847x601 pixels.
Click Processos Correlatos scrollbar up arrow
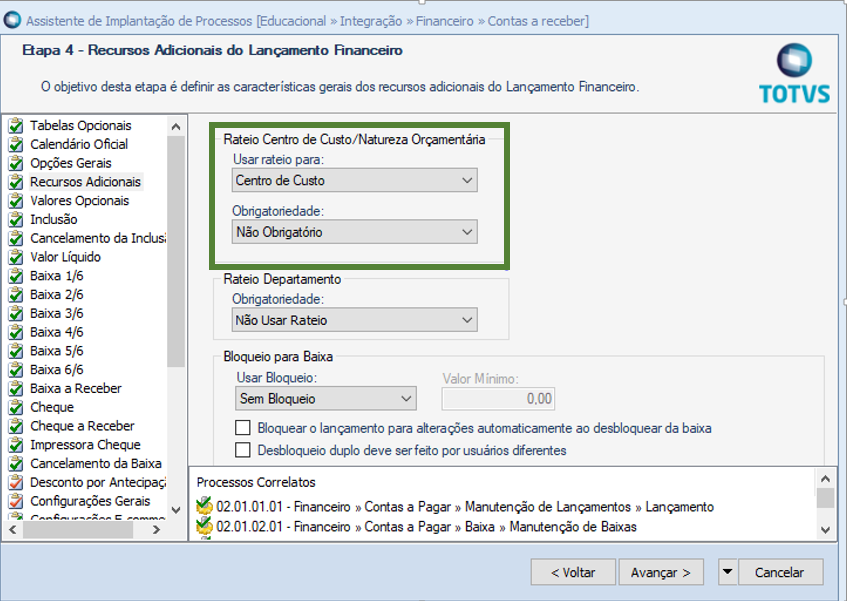coord(825,479)
